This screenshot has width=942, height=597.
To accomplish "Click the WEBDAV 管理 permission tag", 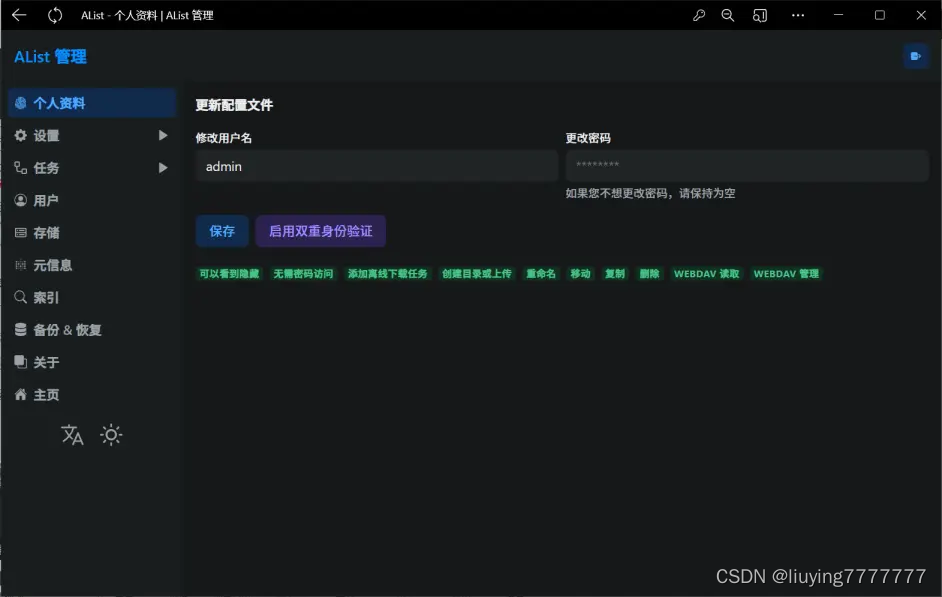I will (786, 274).
